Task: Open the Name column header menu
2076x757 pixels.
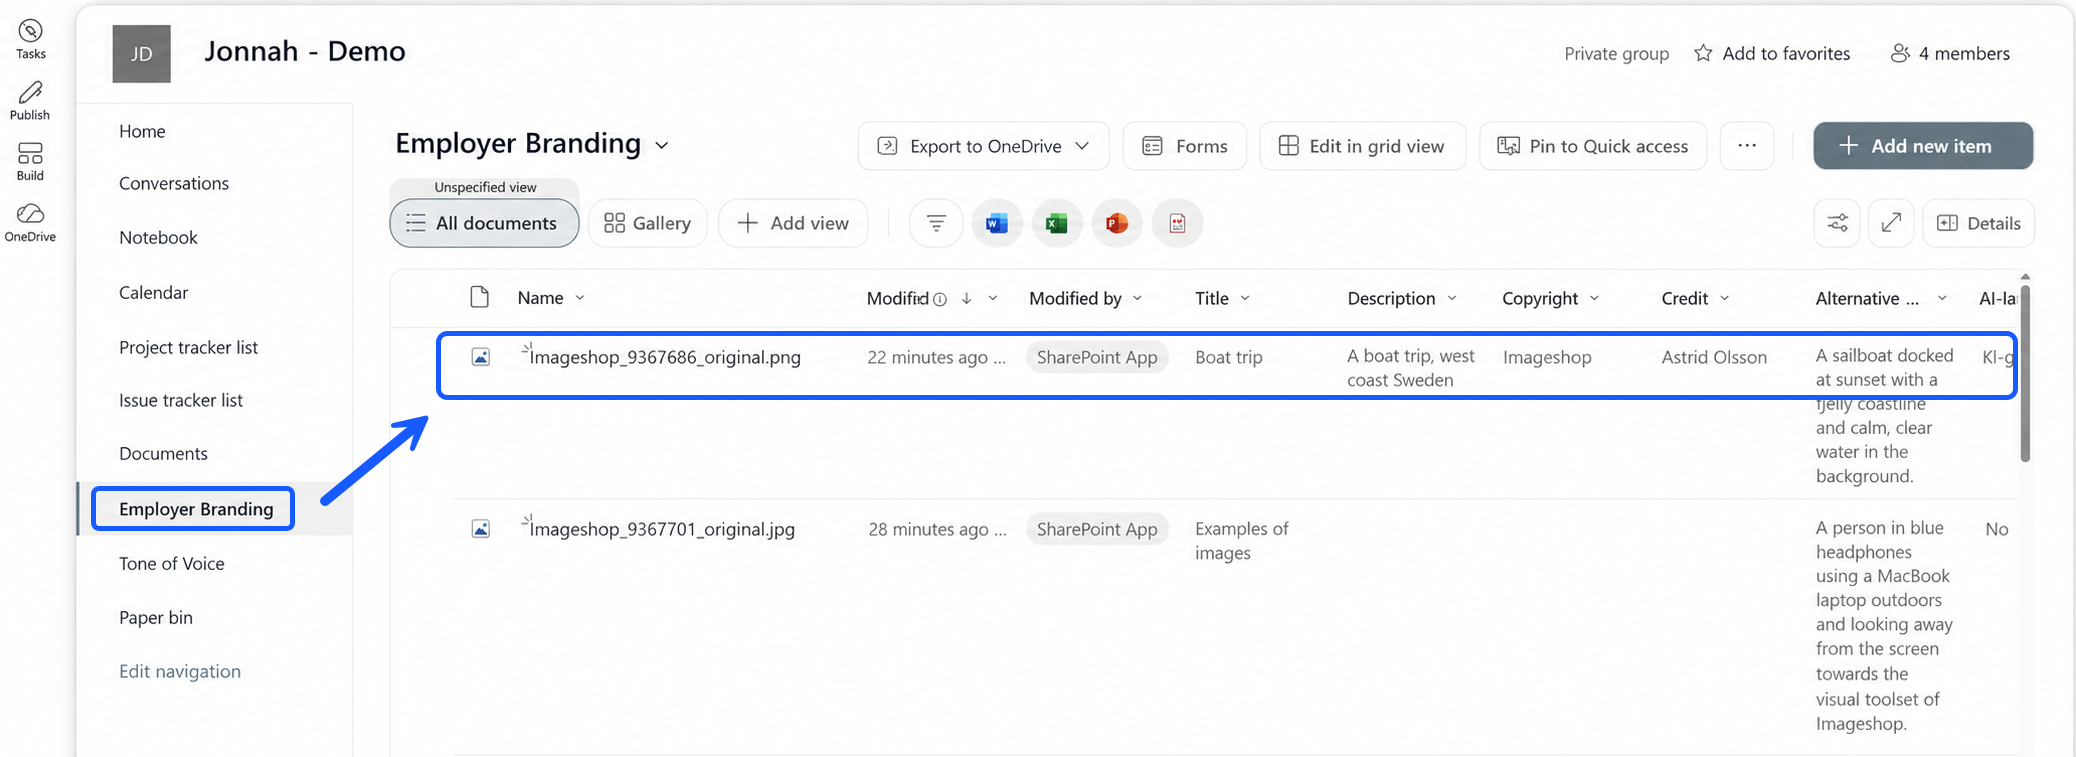Action: pos(580,298)
